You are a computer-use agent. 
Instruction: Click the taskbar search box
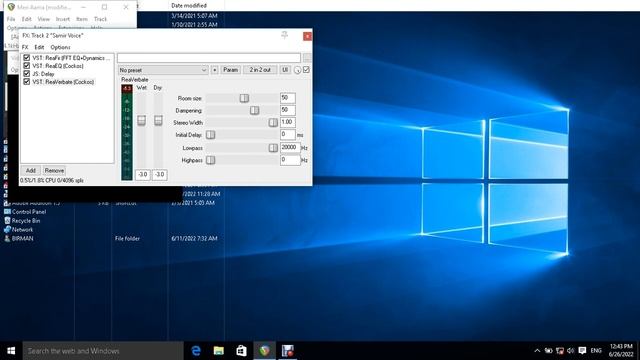coord(103,351)
